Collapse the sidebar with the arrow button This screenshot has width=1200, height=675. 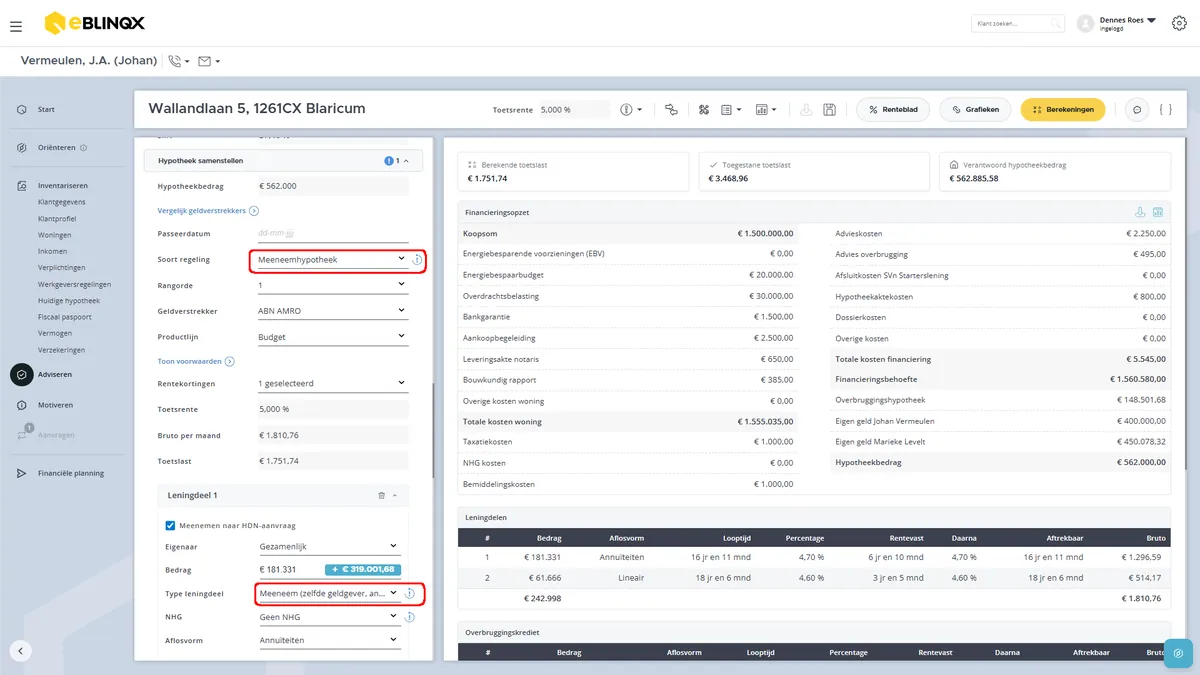pos(21,651)
